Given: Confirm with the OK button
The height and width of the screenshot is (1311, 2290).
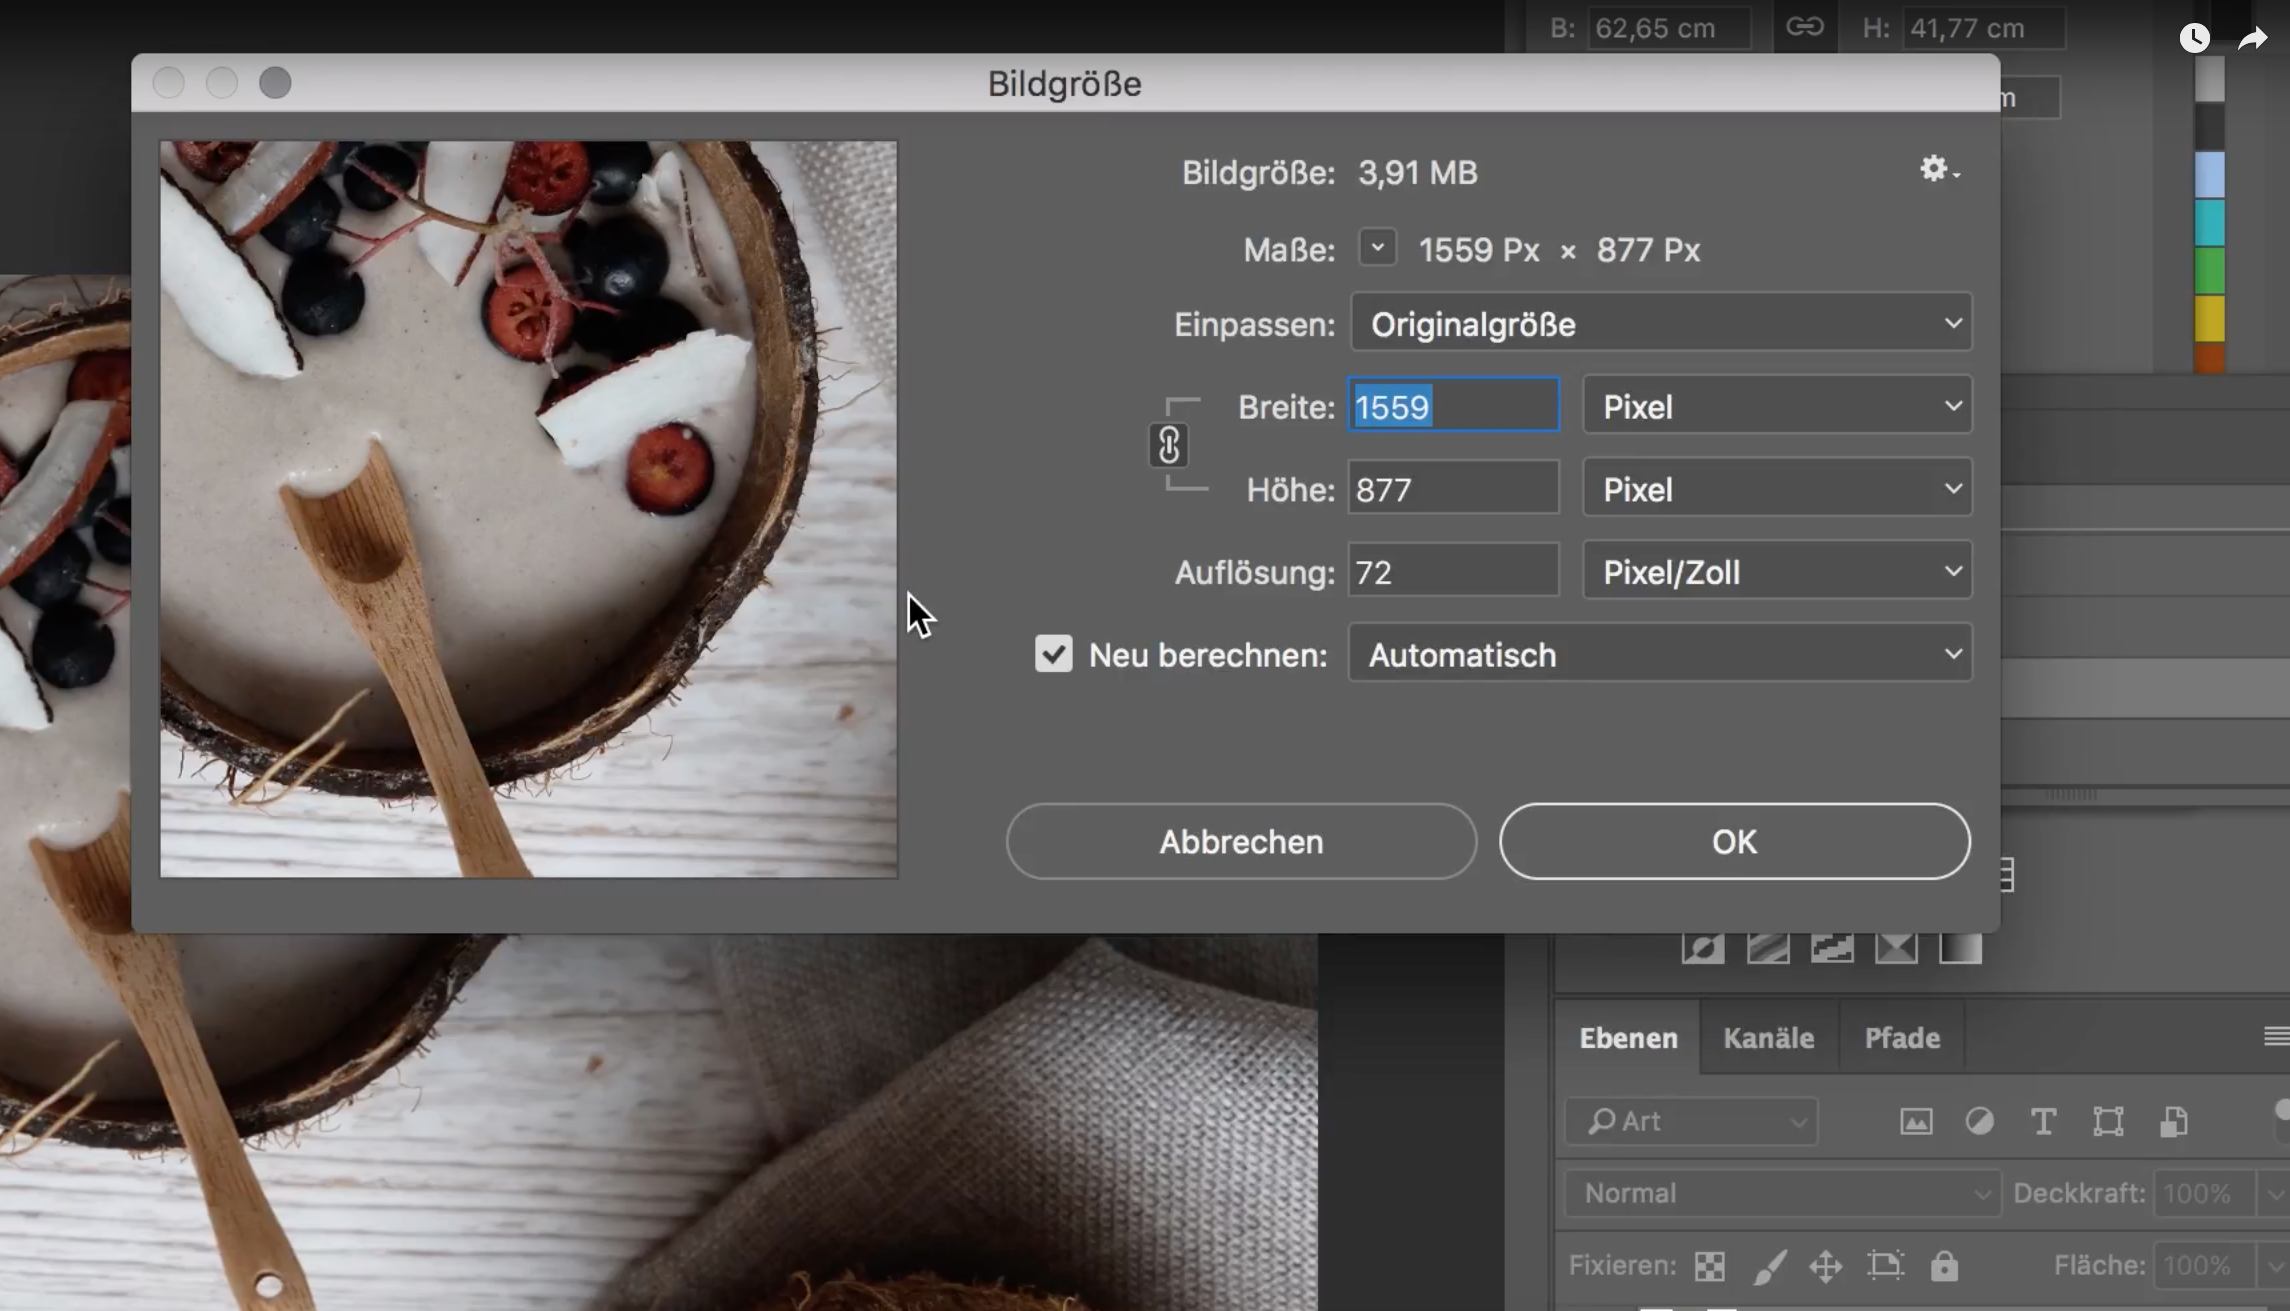Looking at the screenshot, I should pos(1734,842).
